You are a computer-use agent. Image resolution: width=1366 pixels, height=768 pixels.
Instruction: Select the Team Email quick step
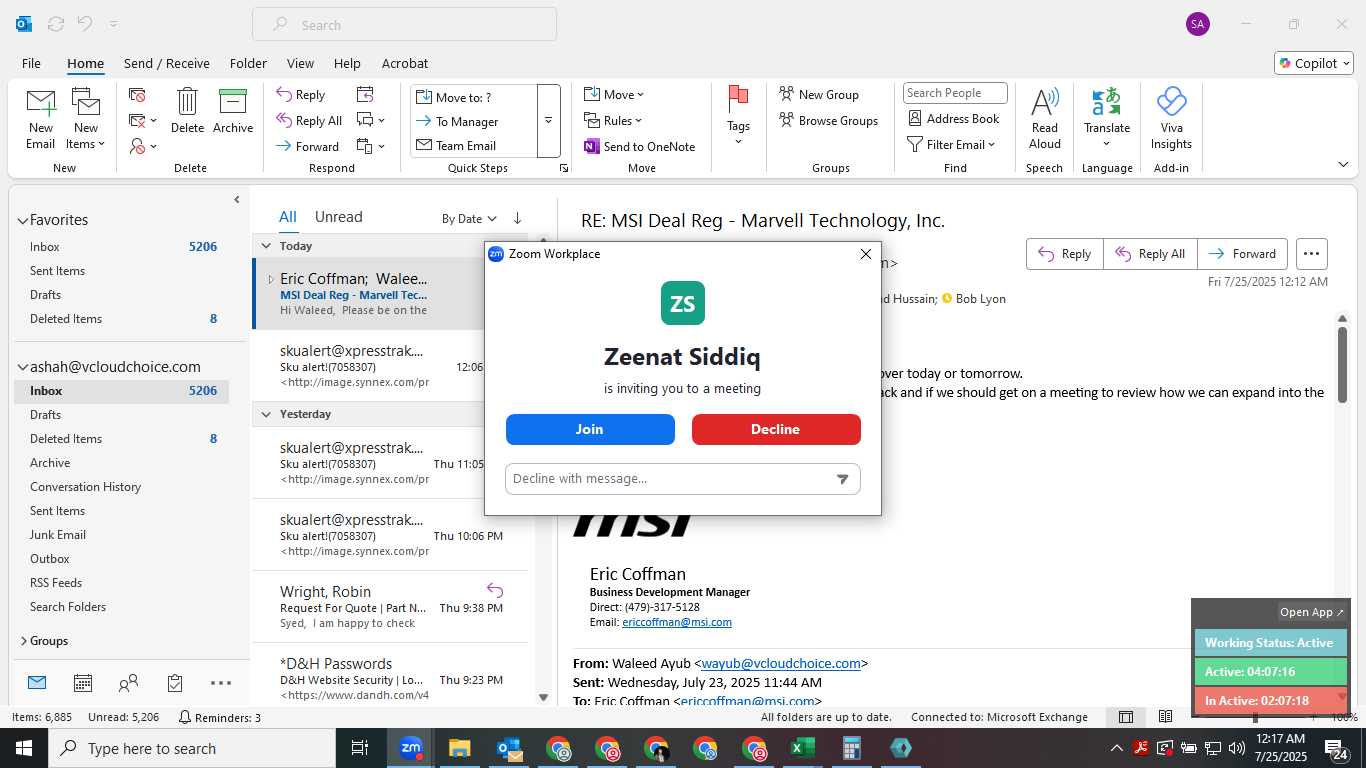point(473,145)
